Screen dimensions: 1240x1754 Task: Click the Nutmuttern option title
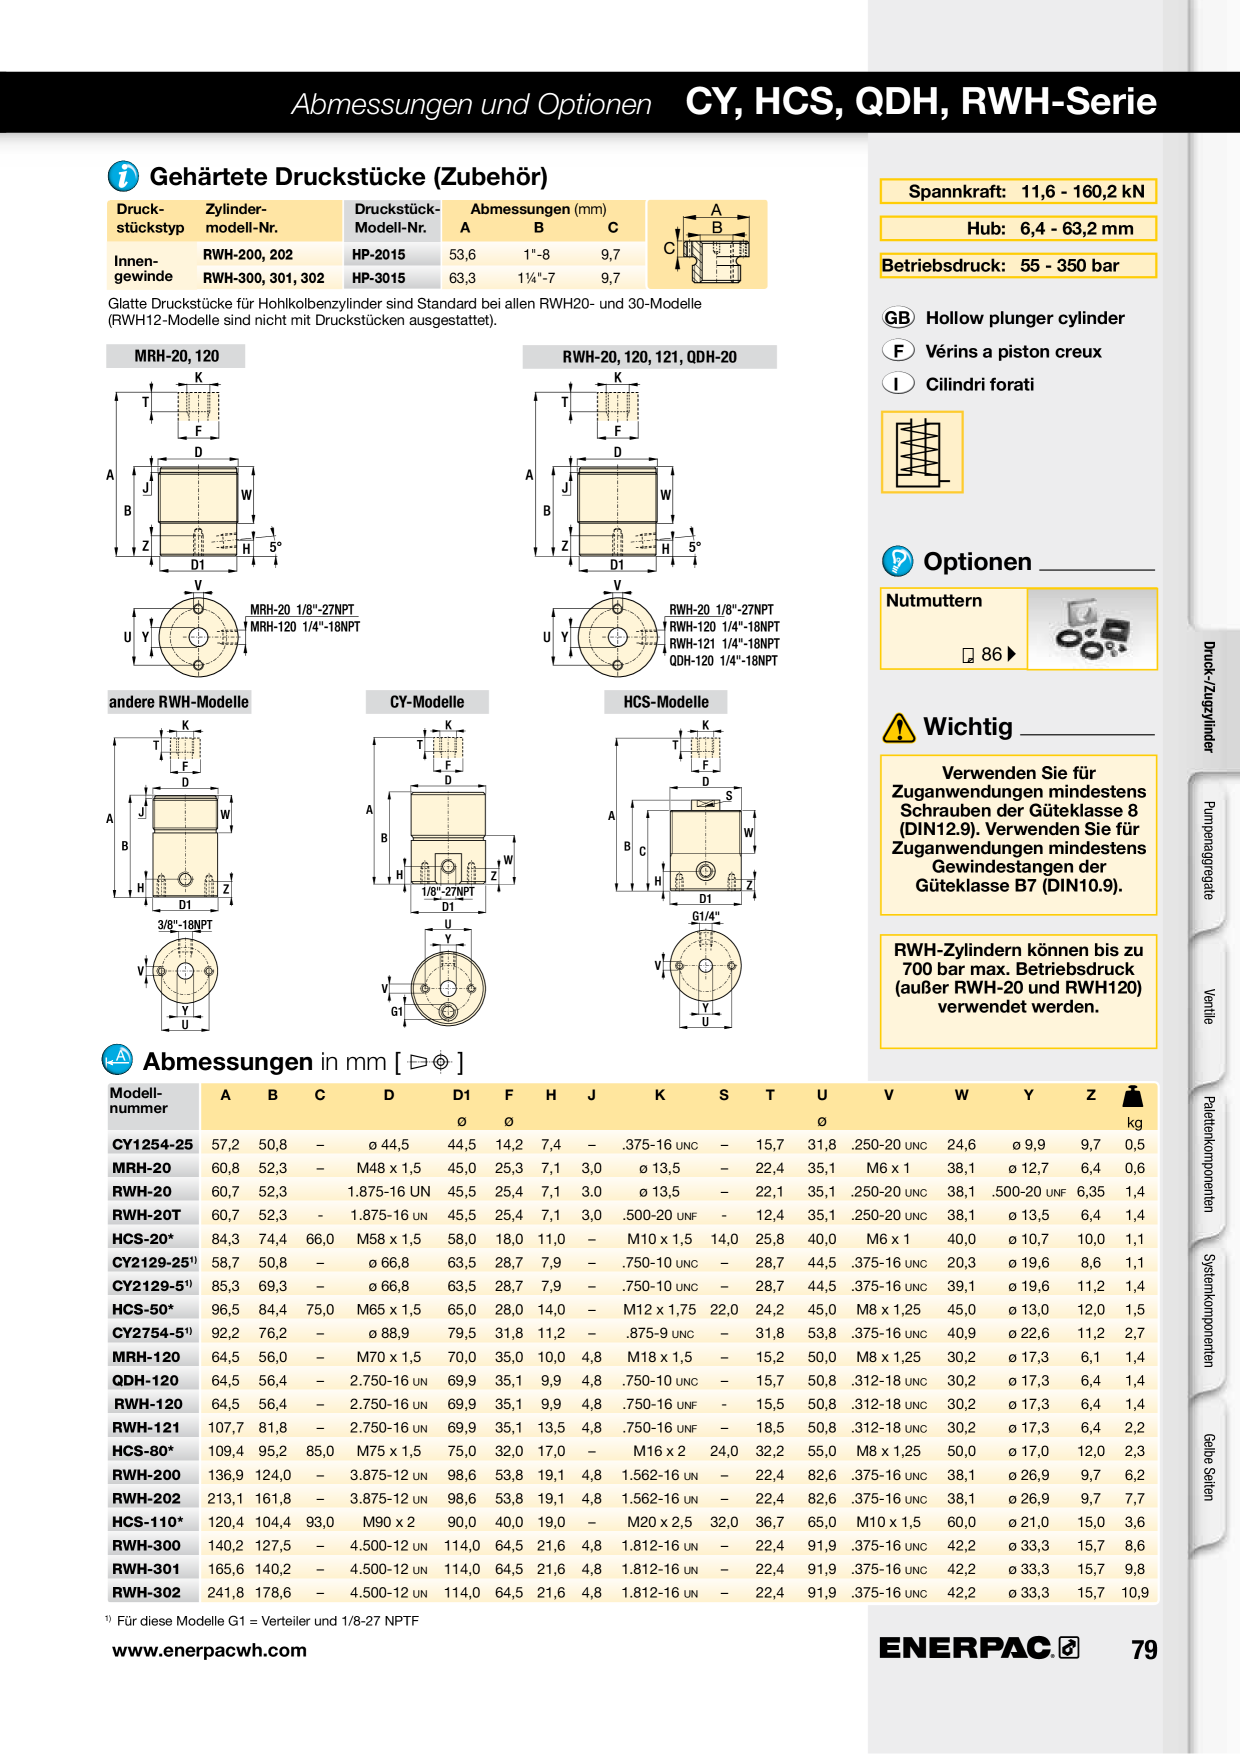pyautogui.click(x=934, y=601)
